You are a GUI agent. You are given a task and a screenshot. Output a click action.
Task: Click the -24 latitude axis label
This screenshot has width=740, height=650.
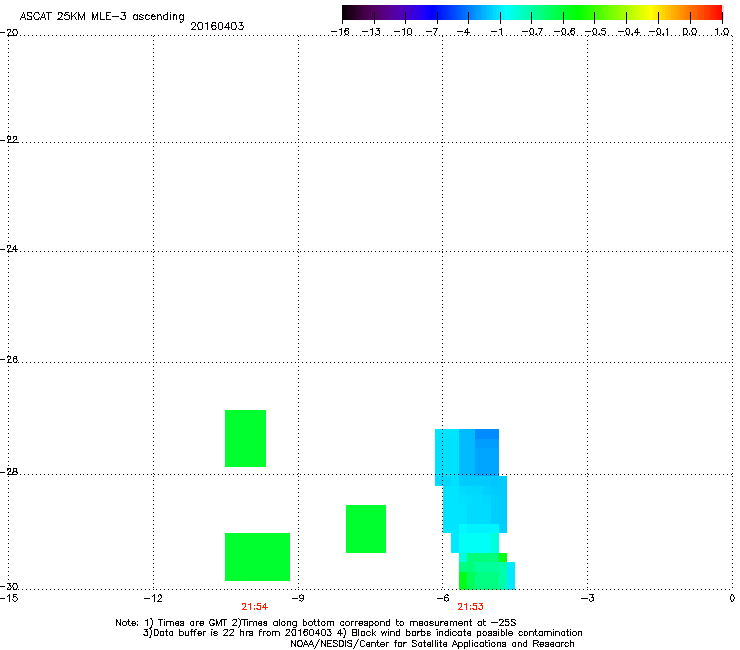click(x=9, y=248)
